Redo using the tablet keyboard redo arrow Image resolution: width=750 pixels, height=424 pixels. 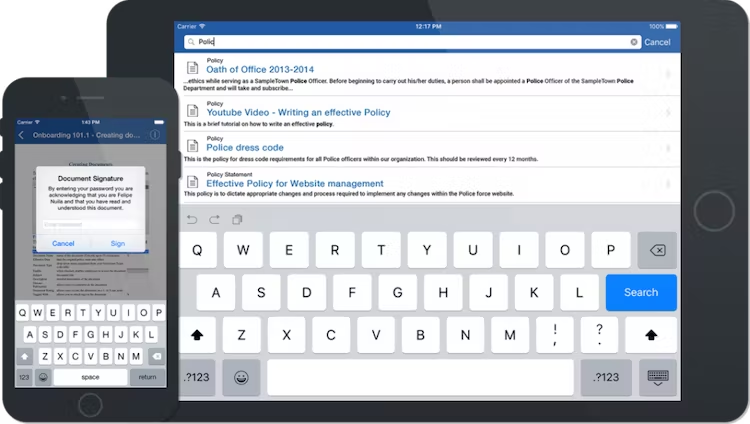point(214,220)
